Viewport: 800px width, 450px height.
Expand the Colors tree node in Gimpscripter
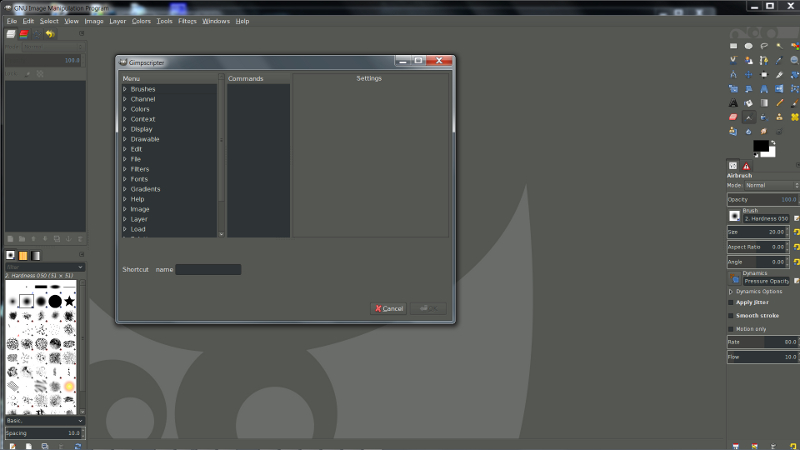[x=125, y=109]
